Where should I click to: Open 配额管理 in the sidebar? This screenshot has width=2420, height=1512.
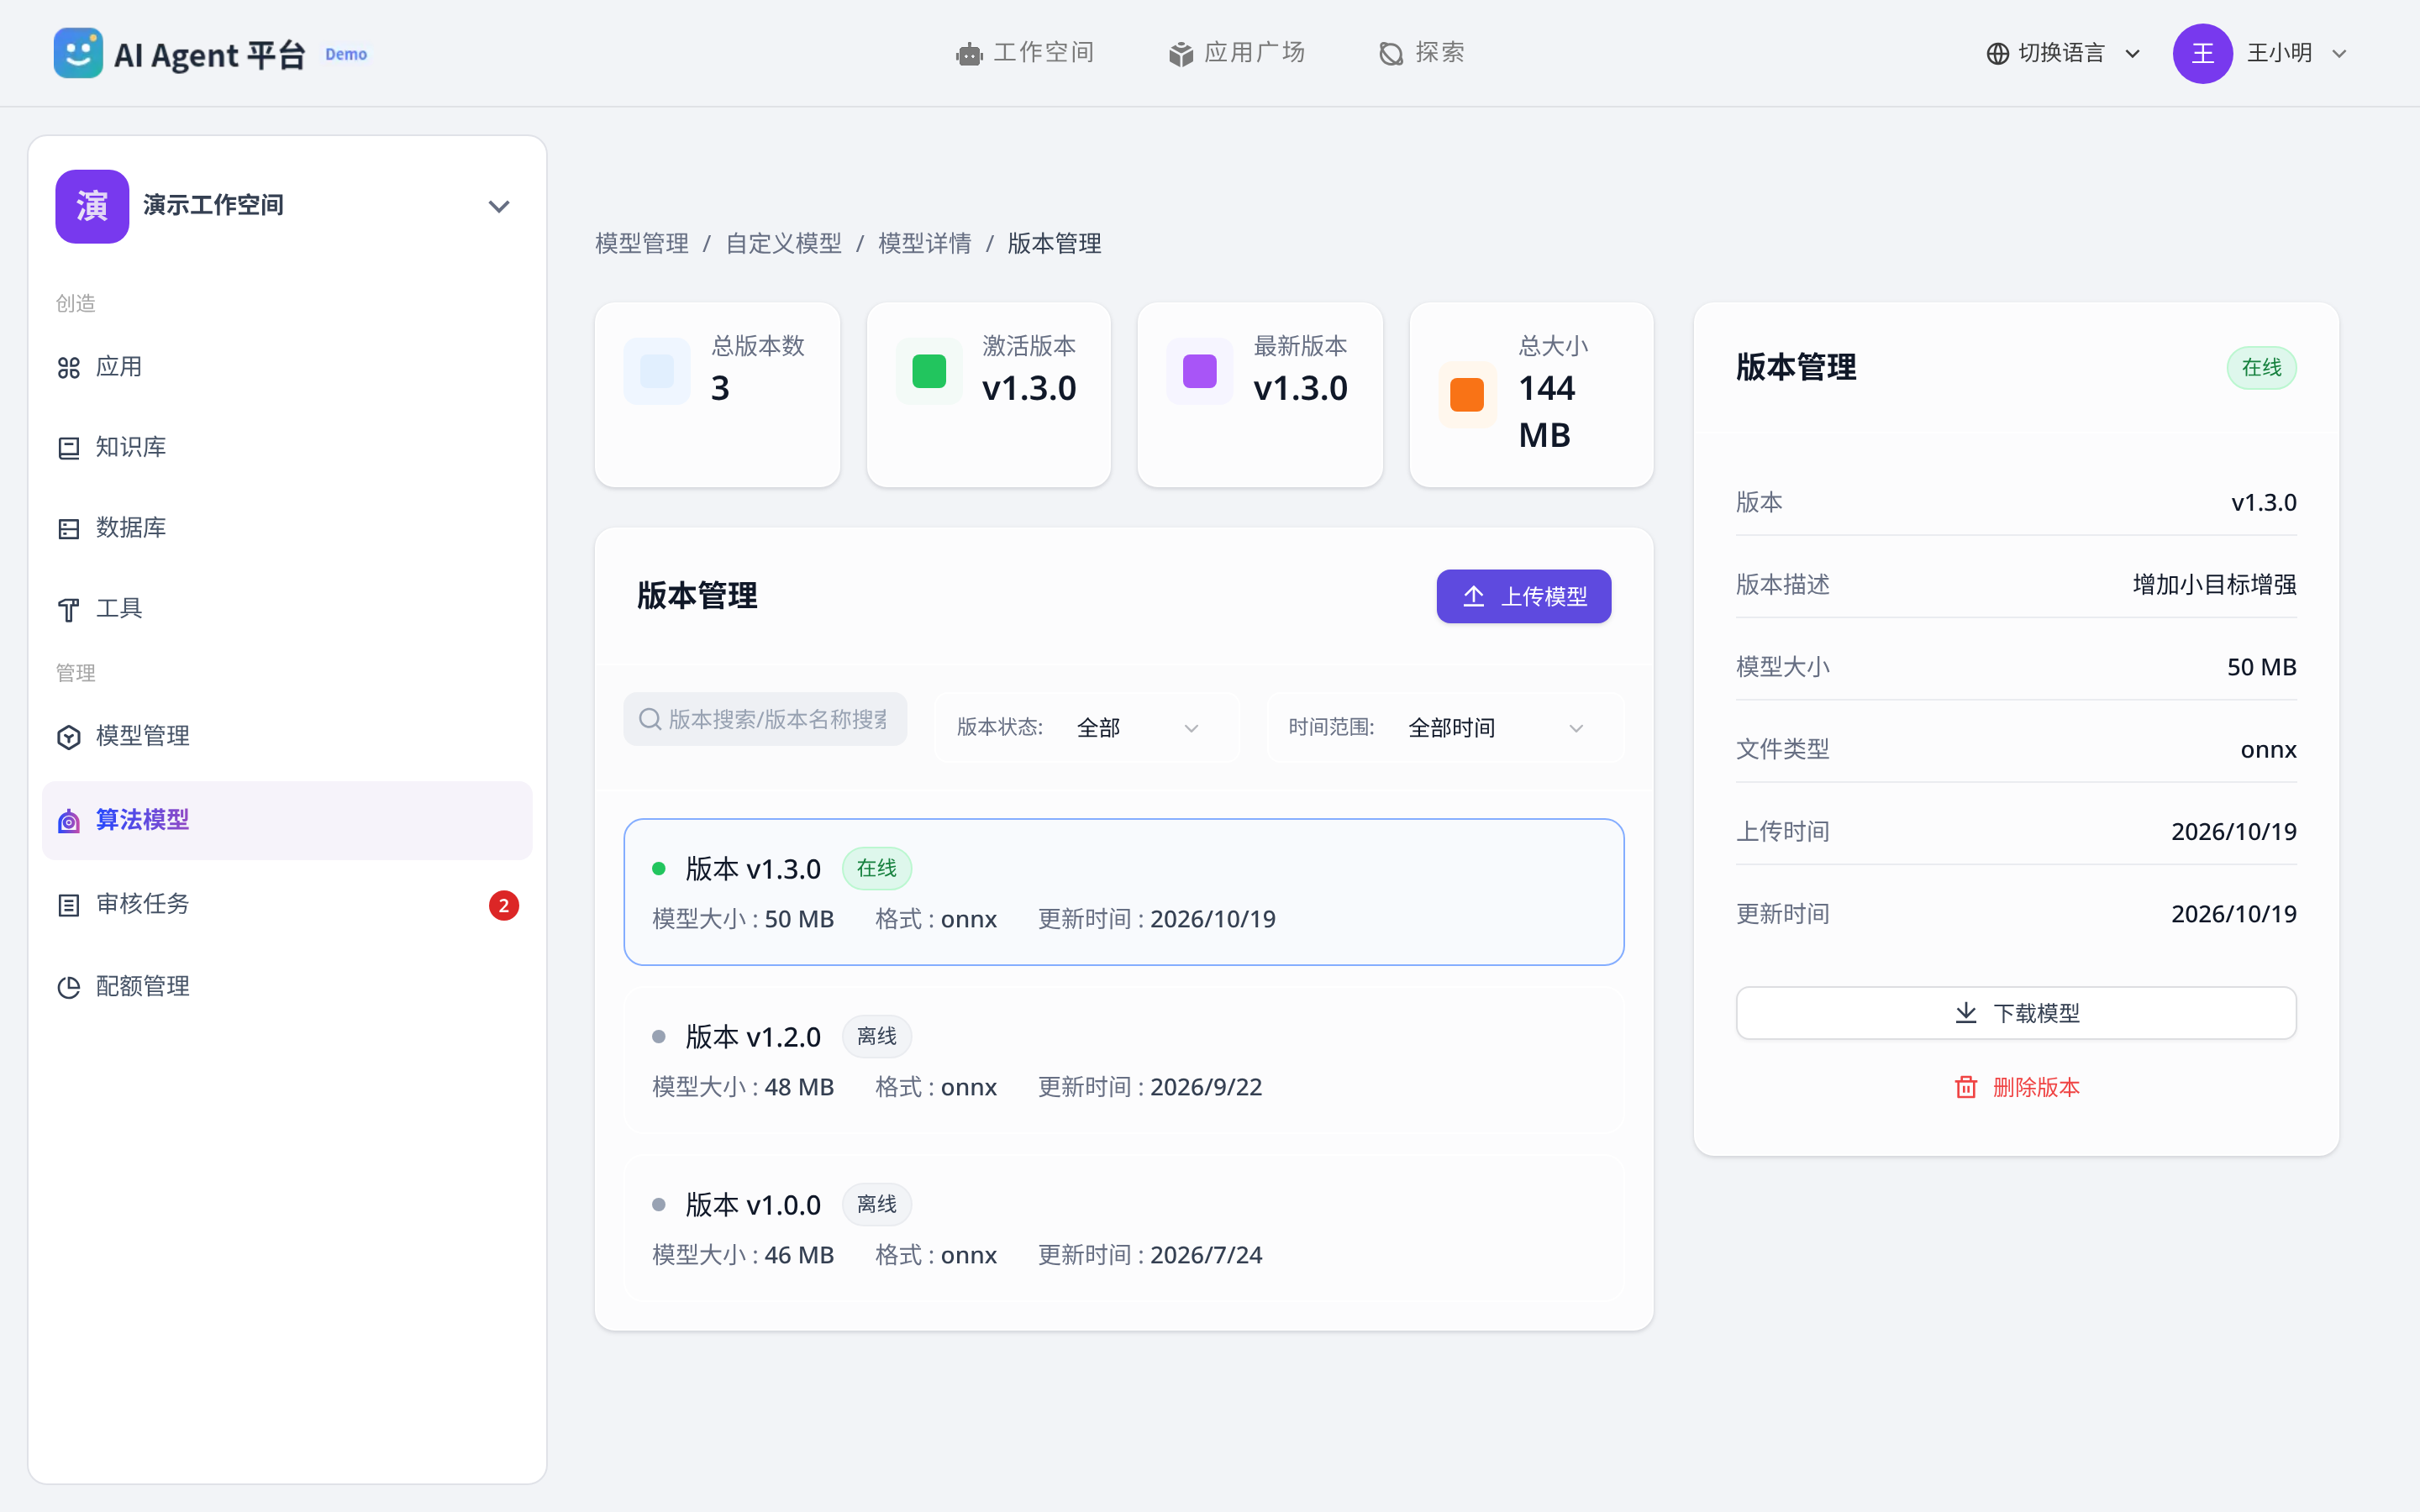pos(287,988)
